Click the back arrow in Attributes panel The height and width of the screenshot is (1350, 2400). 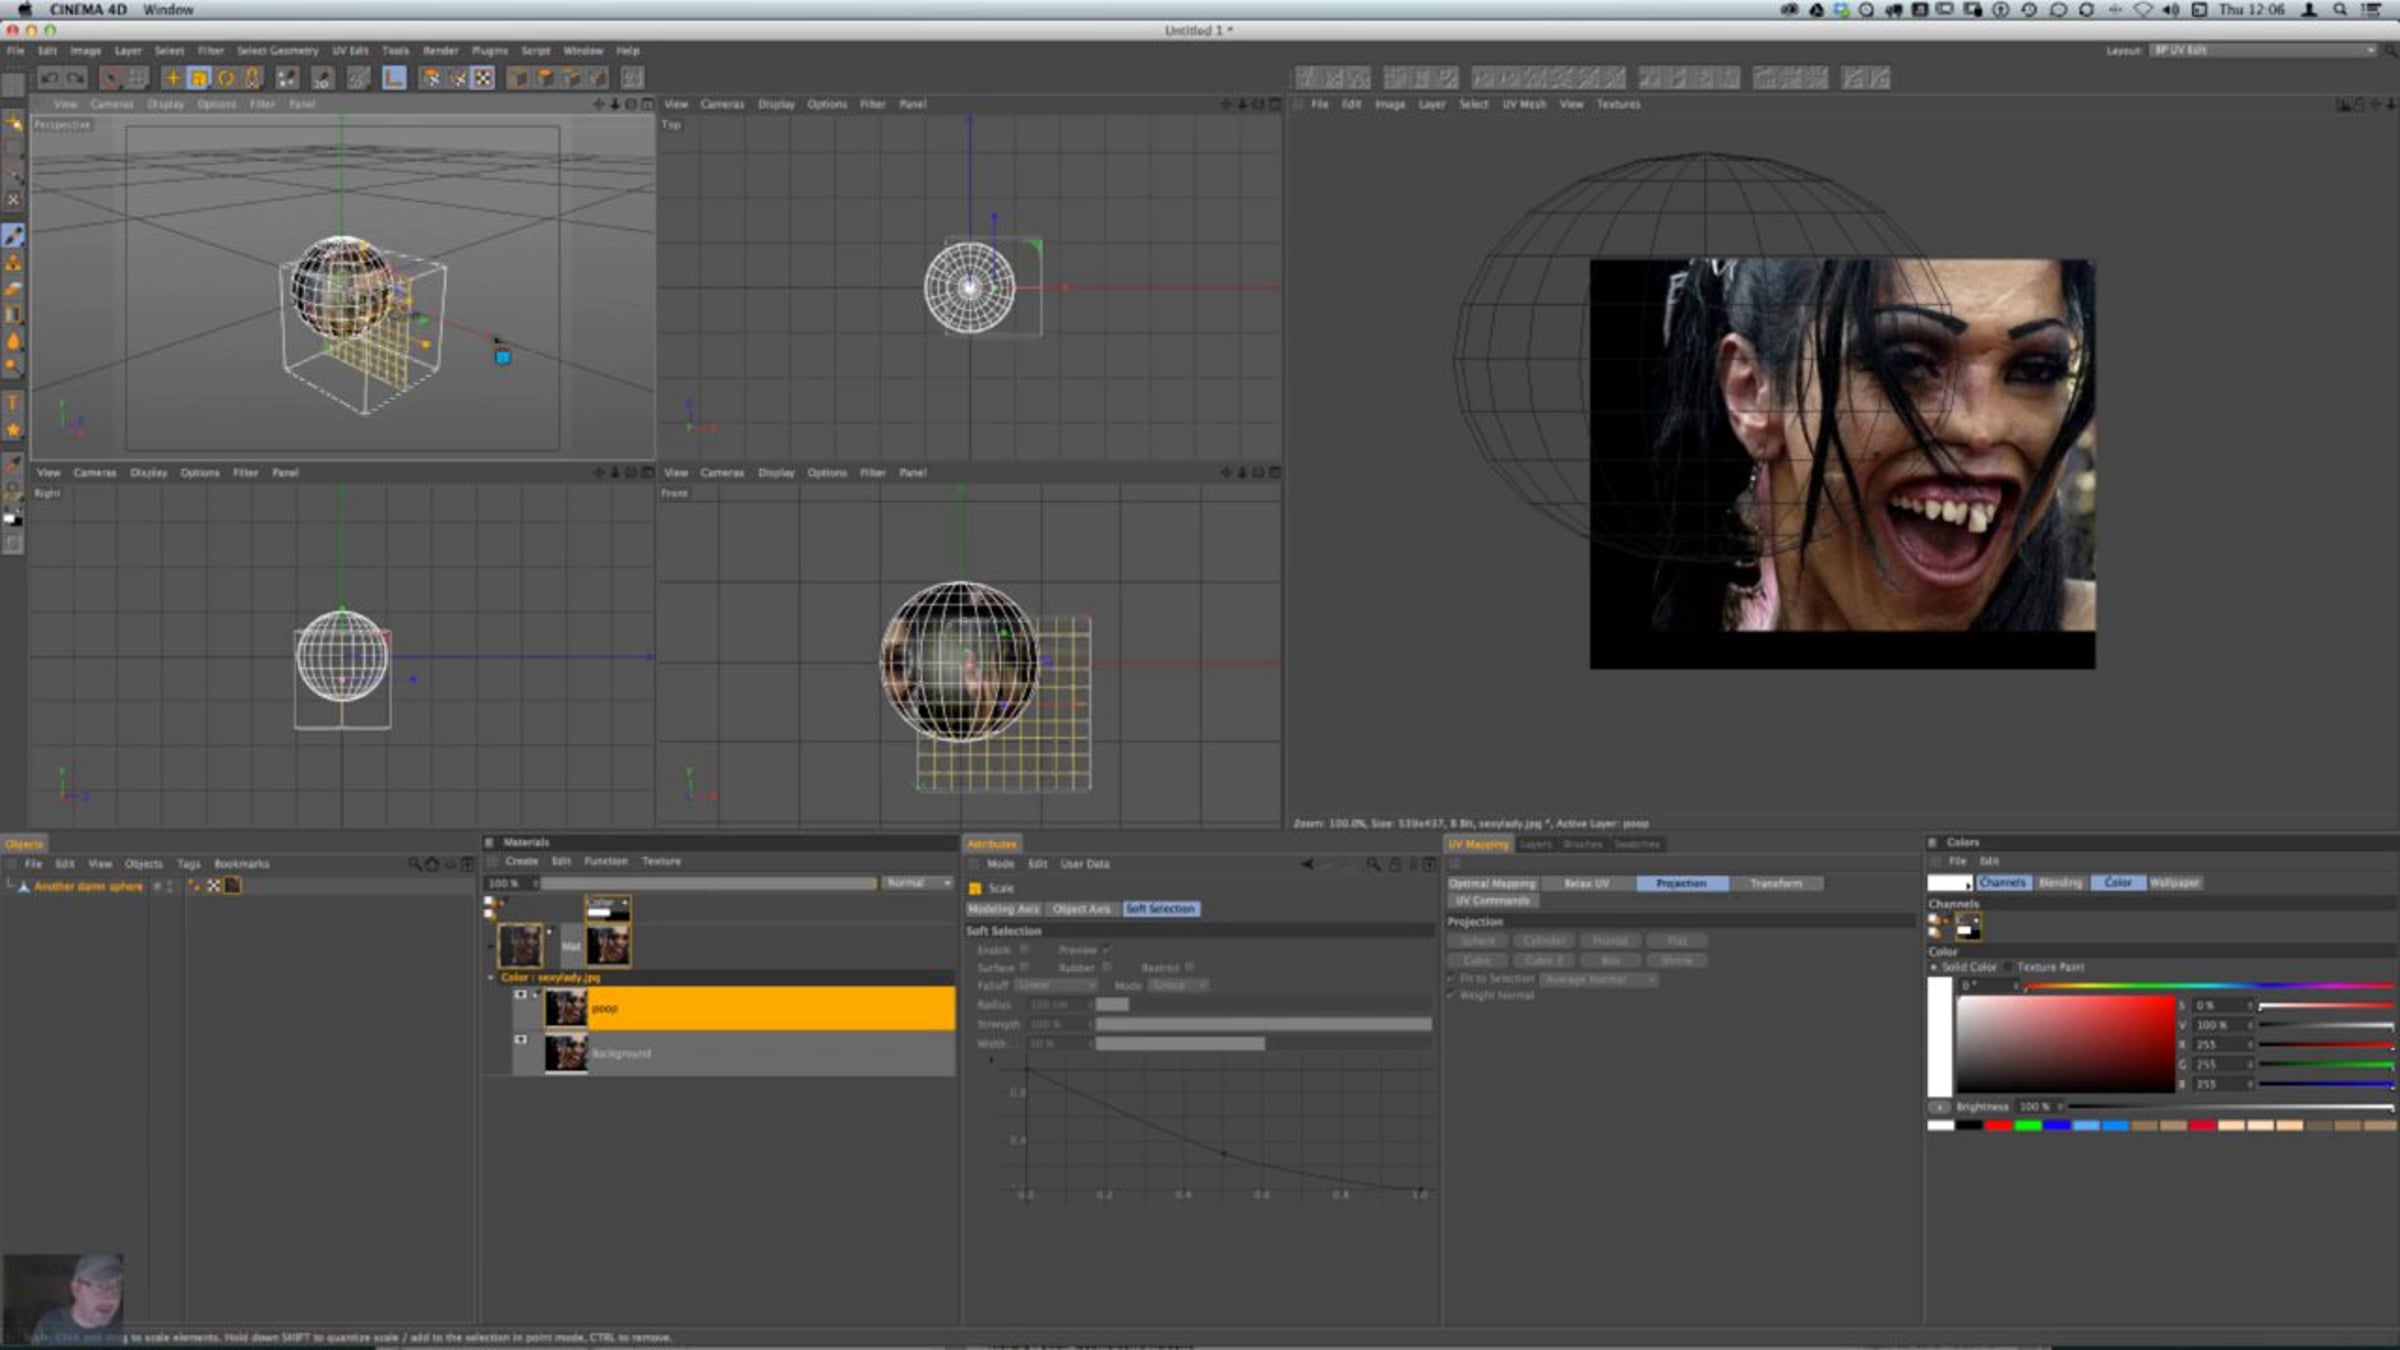coord(1308,864)
